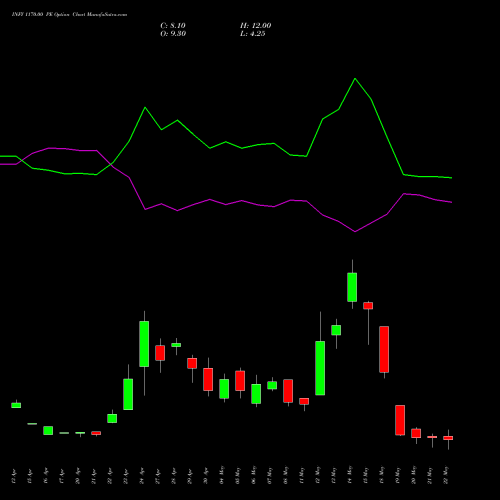Select the high value H: 12.00
The height and width of the screenshot is (500, 500).
(x=255, y=26)
